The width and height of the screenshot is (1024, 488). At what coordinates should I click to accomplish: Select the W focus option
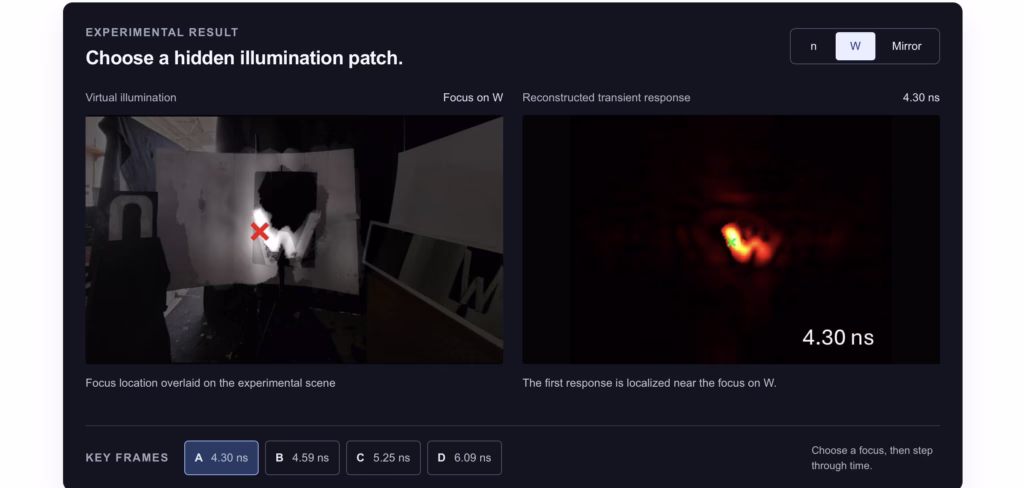point(855,46)
